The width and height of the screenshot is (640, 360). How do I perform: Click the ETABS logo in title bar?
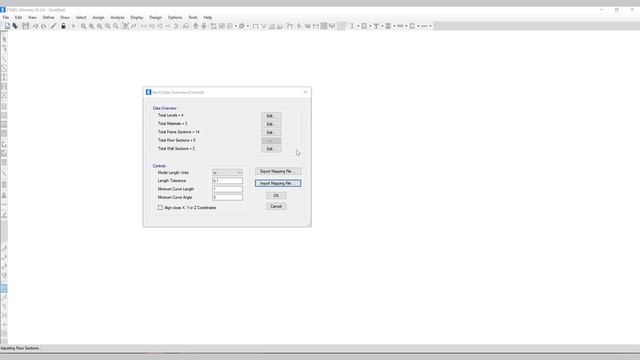(x=3, y=10)
